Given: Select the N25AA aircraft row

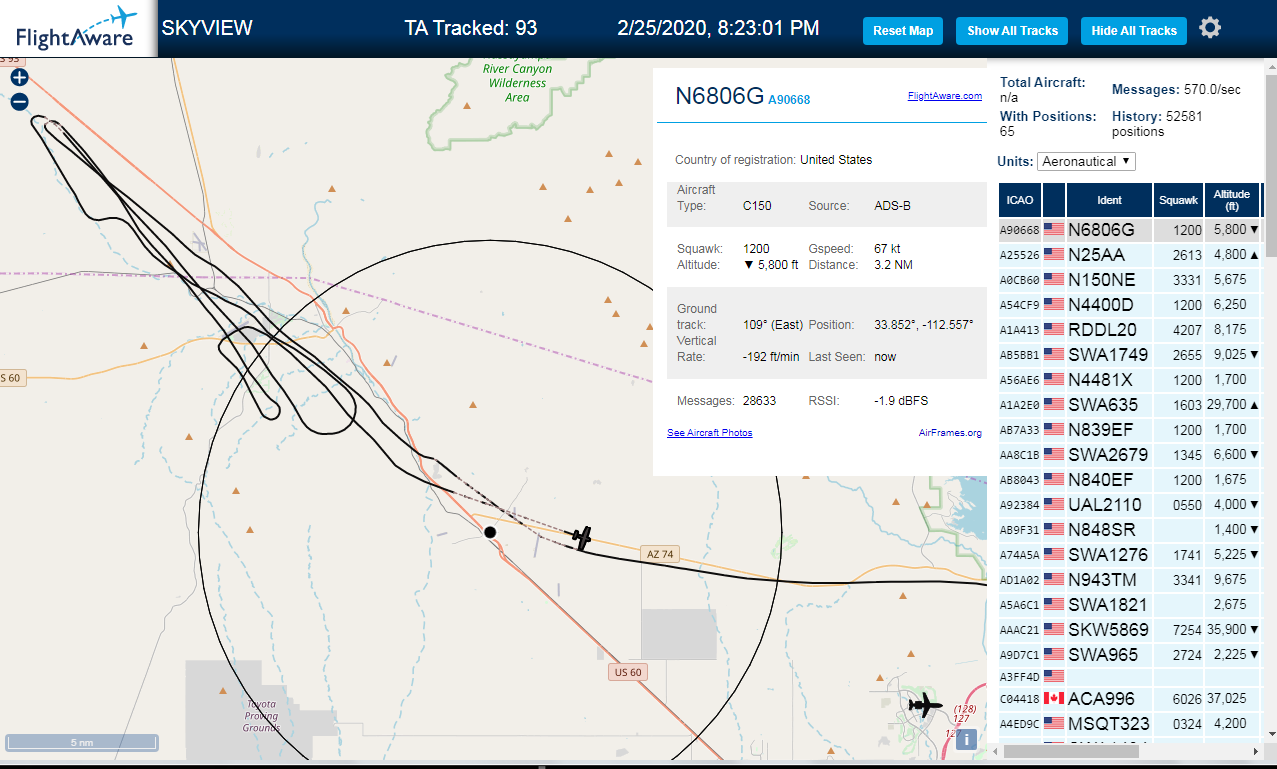Looking at the screenshot, I should [x=1130, y=255].
